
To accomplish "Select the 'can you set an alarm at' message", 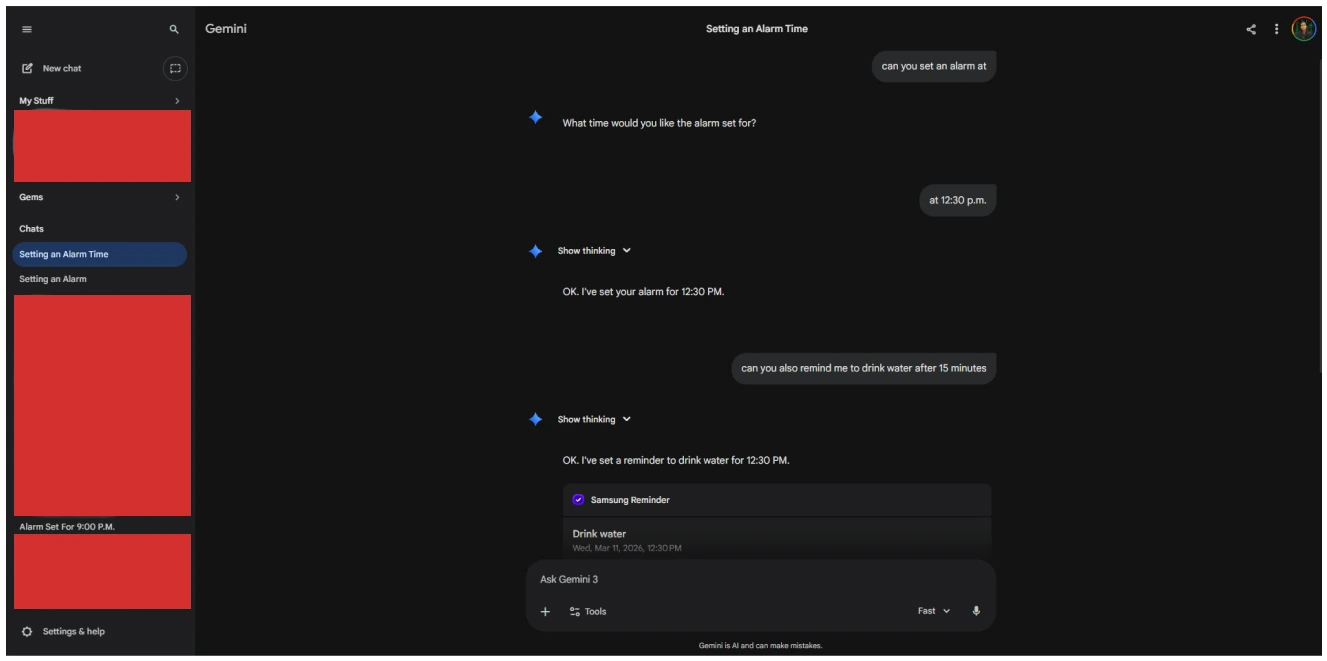I will (934, 66).
